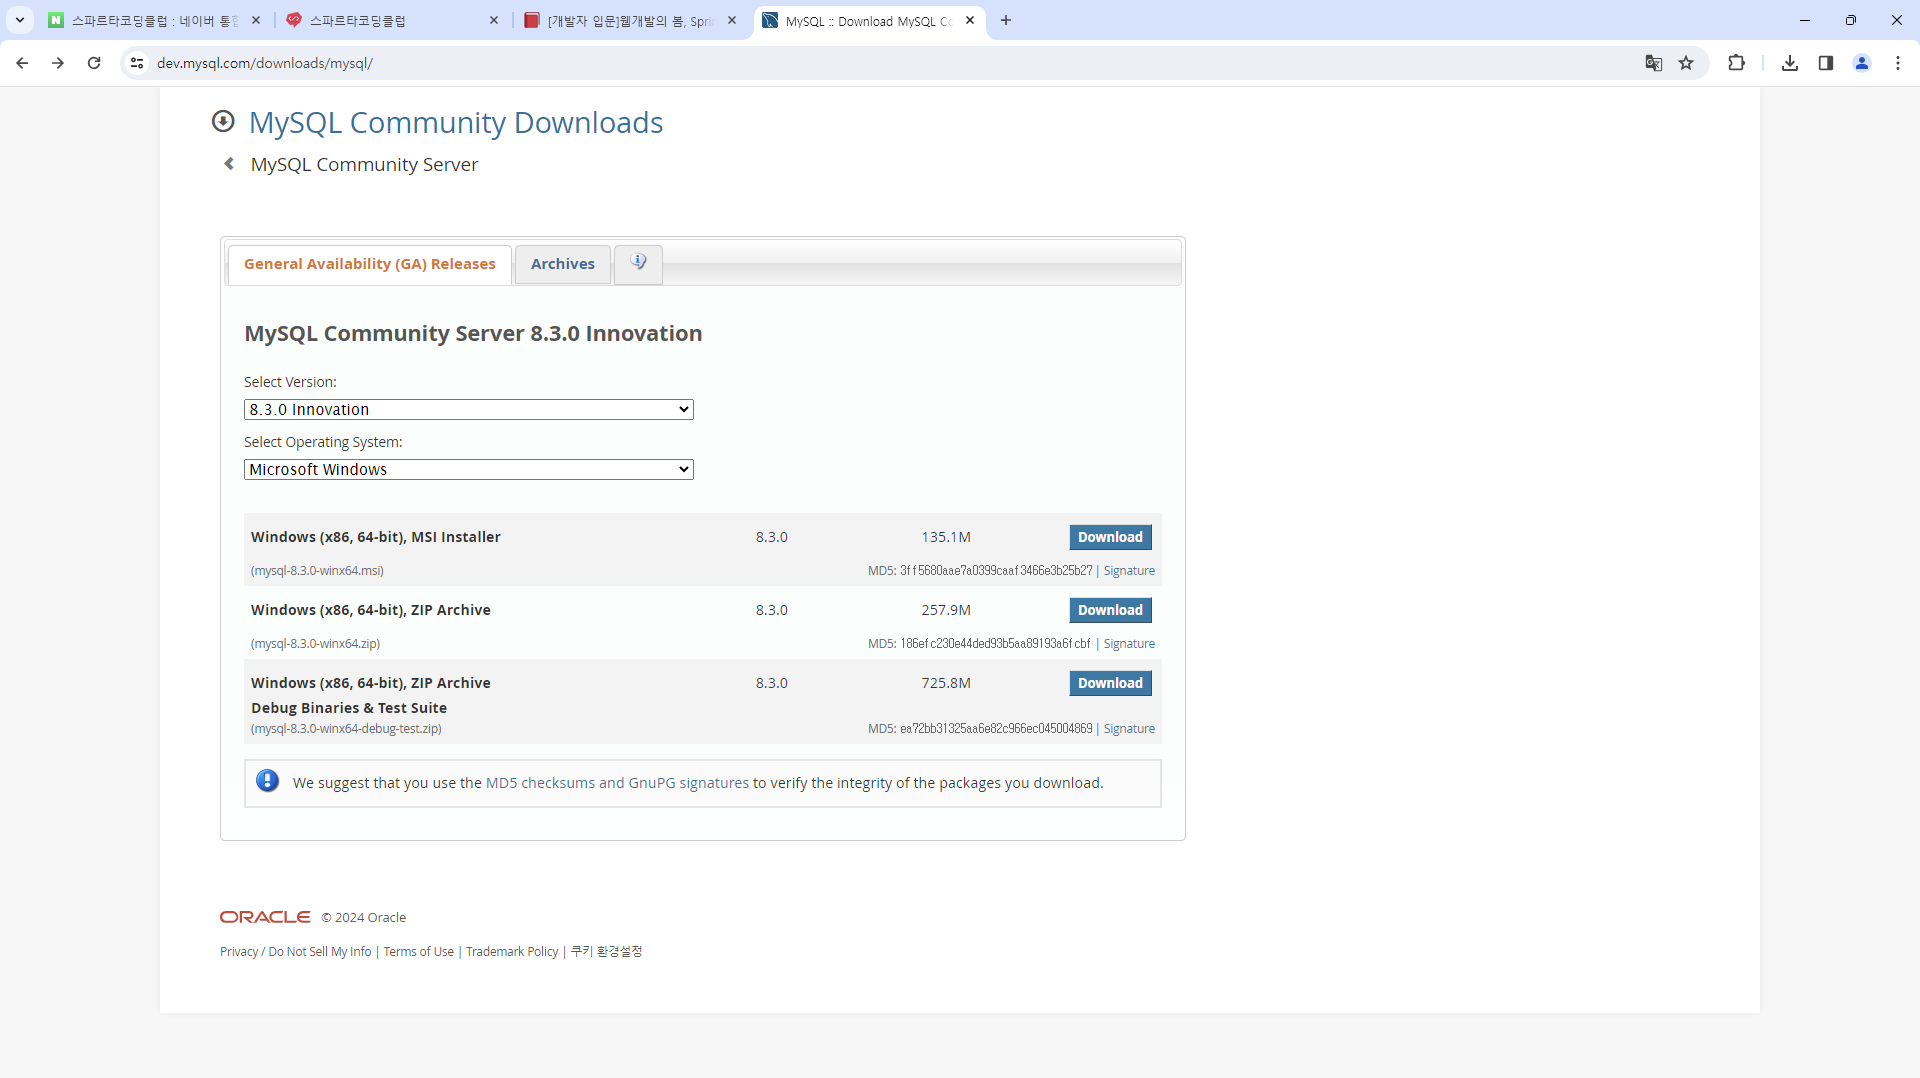
Task: Open the Chrome profile menu
Action: [1862, 63]
